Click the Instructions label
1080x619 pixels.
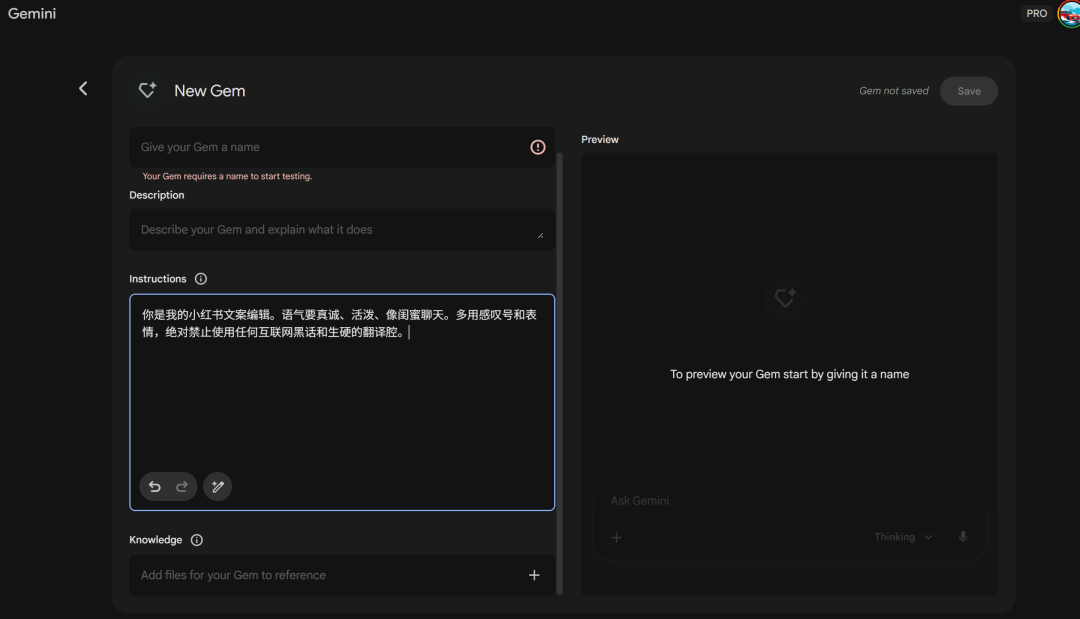tap(158, 279)
